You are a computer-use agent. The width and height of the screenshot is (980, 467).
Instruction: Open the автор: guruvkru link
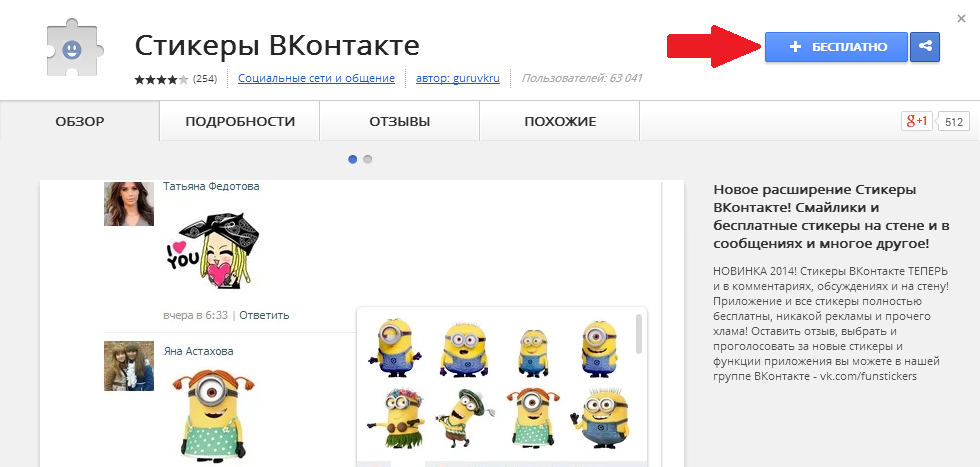(x=458, y=79)
